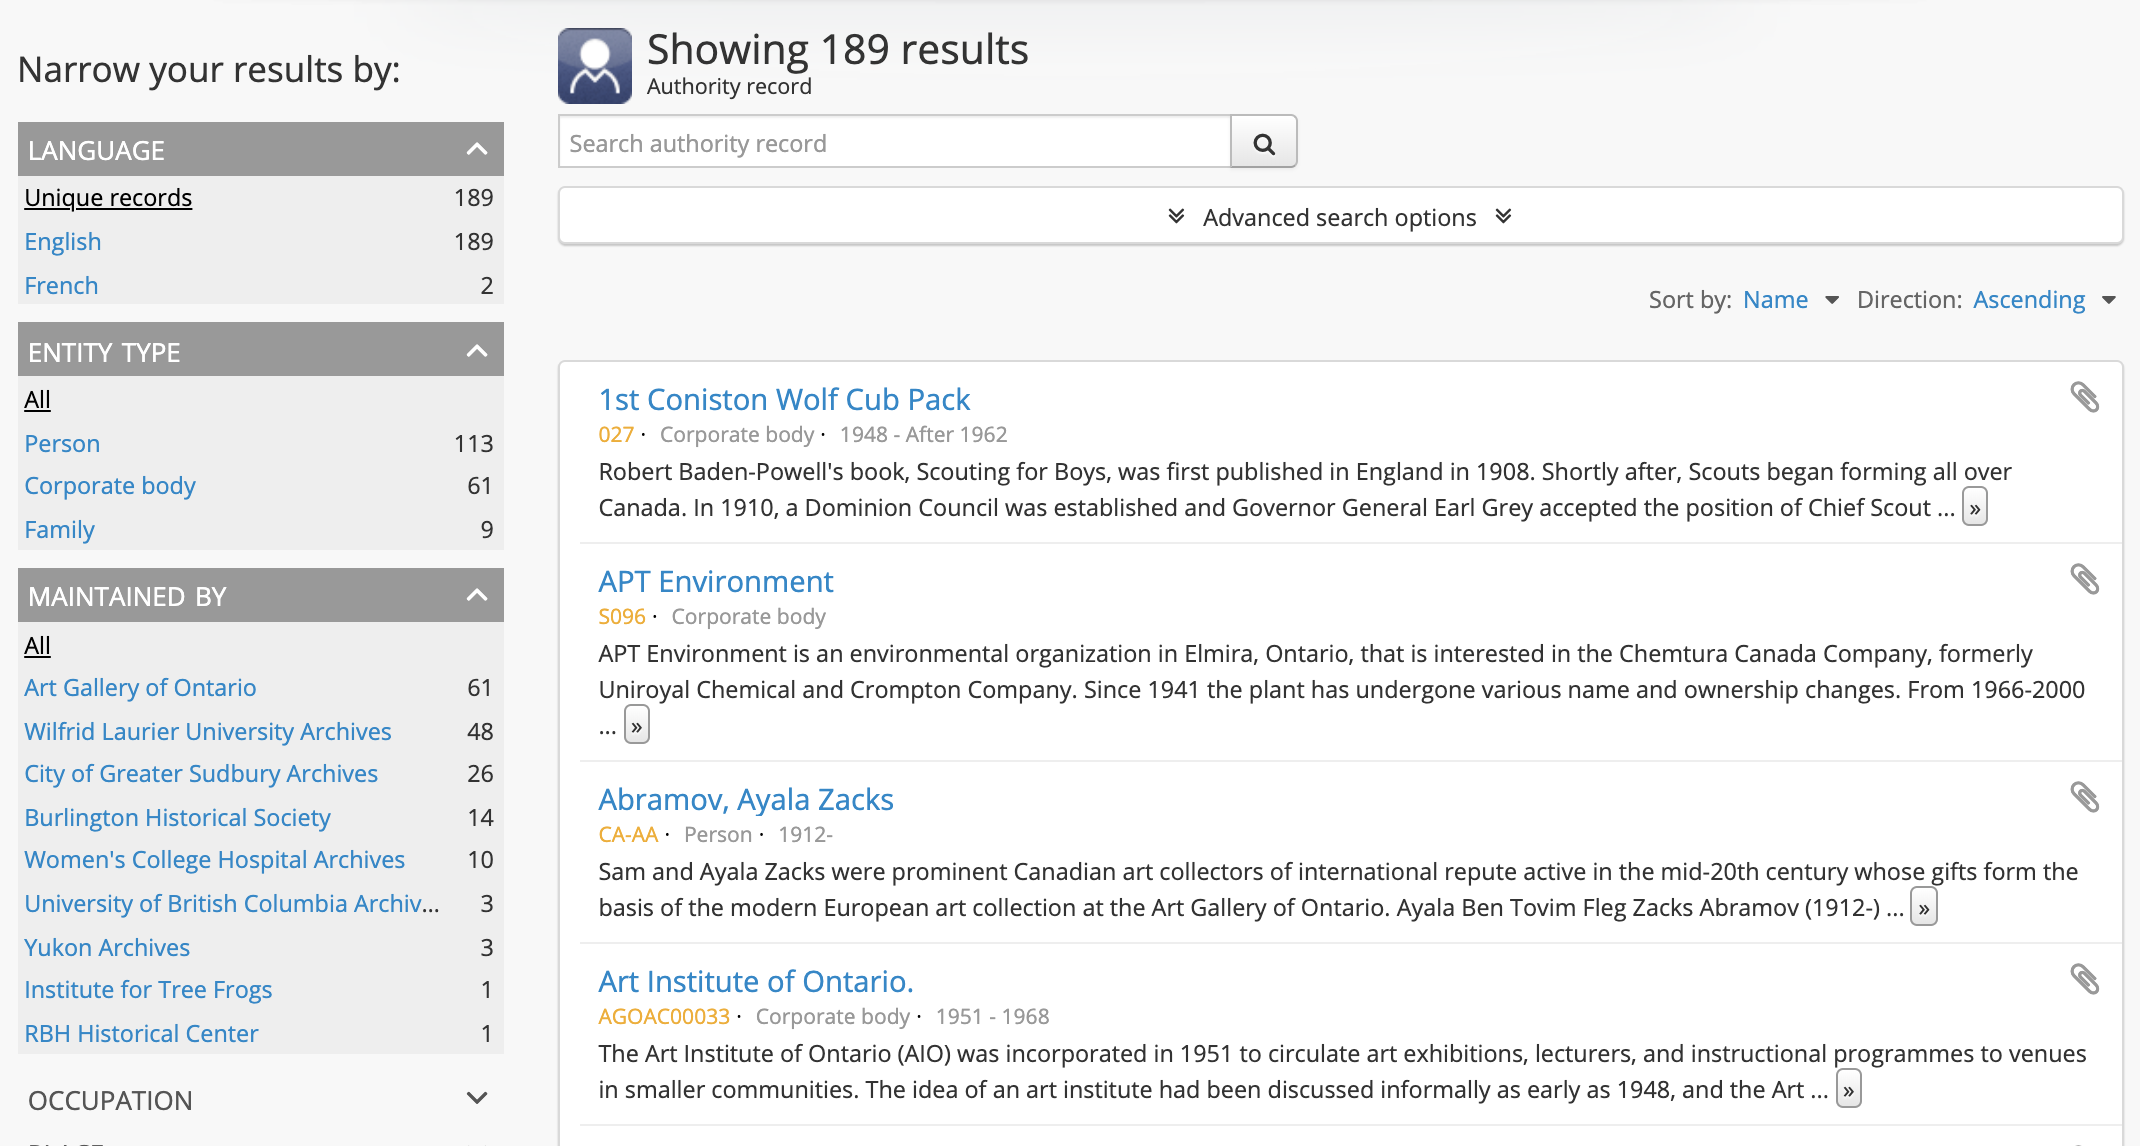Open the APT Environment record
Screen dimensions: 2140x1146
click(715, 582)
